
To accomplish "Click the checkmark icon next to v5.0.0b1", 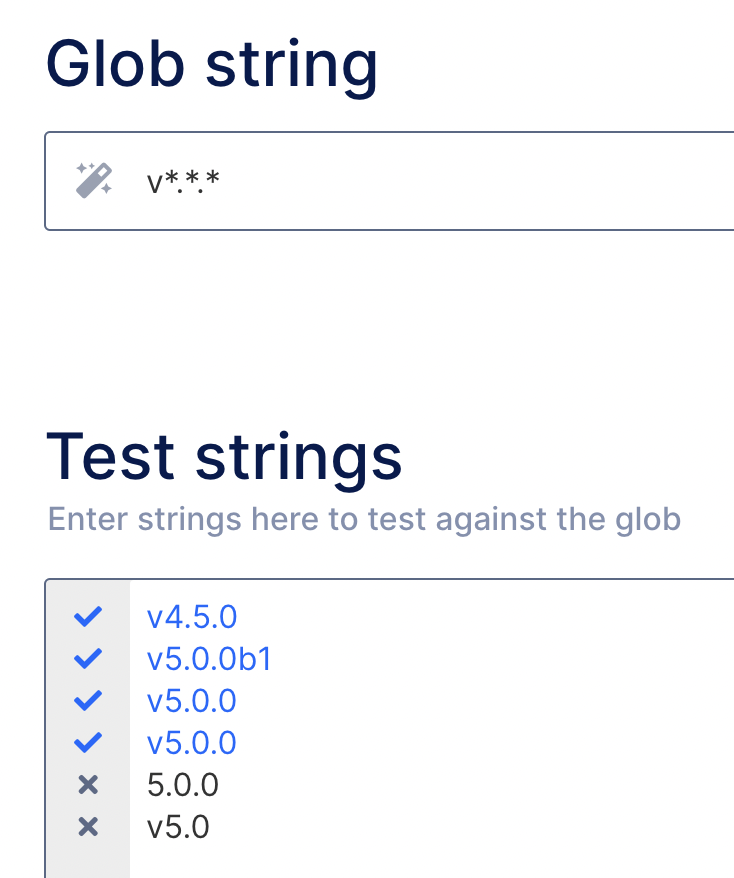I will point(87,658).
